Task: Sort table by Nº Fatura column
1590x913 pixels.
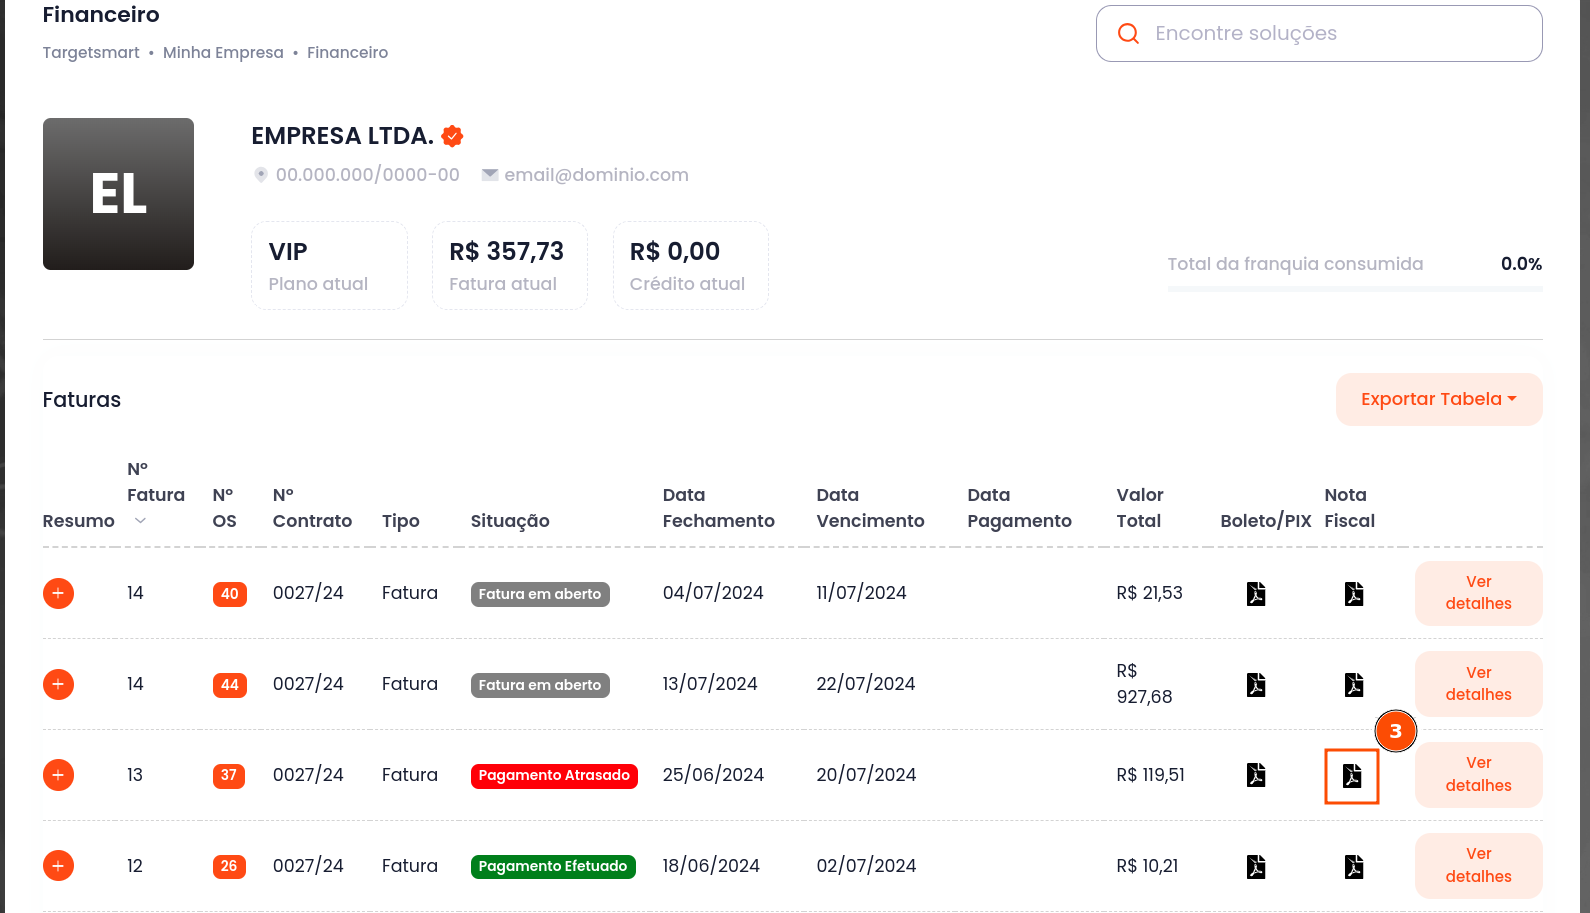Action: tap(141, 521)
